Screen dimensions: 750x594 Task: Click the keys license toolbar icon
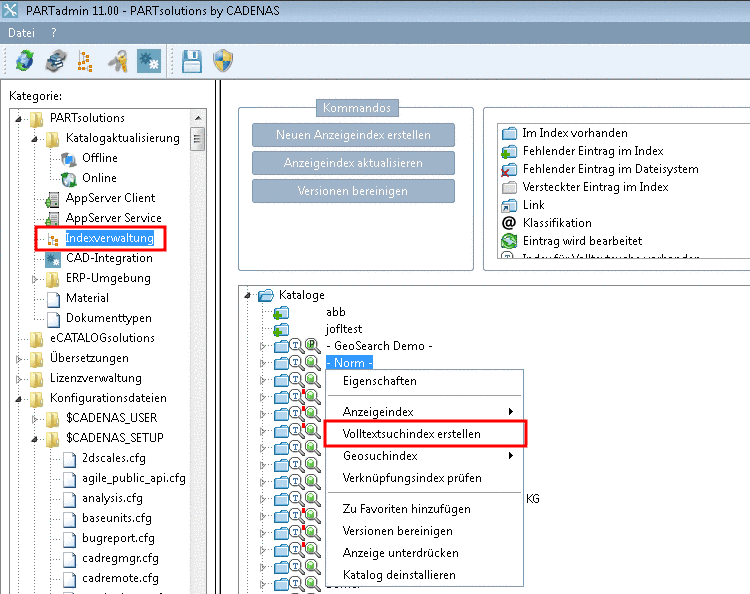tap(117, 61)
